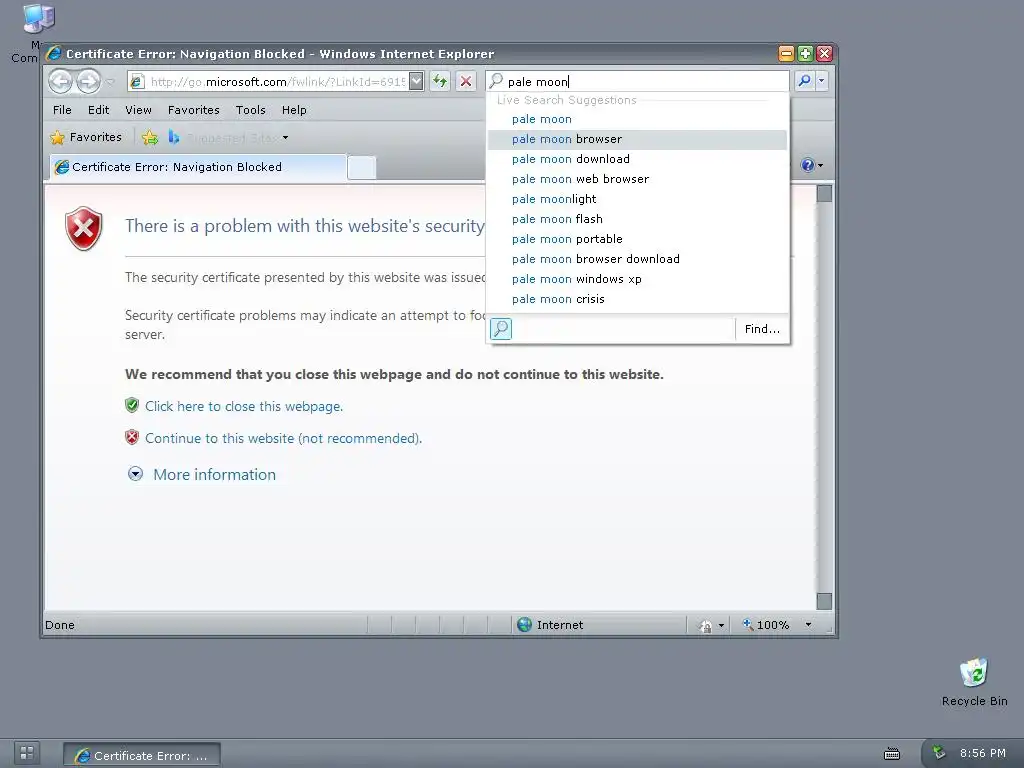
Task: Open the Help menu
Action: click(294, 110)
